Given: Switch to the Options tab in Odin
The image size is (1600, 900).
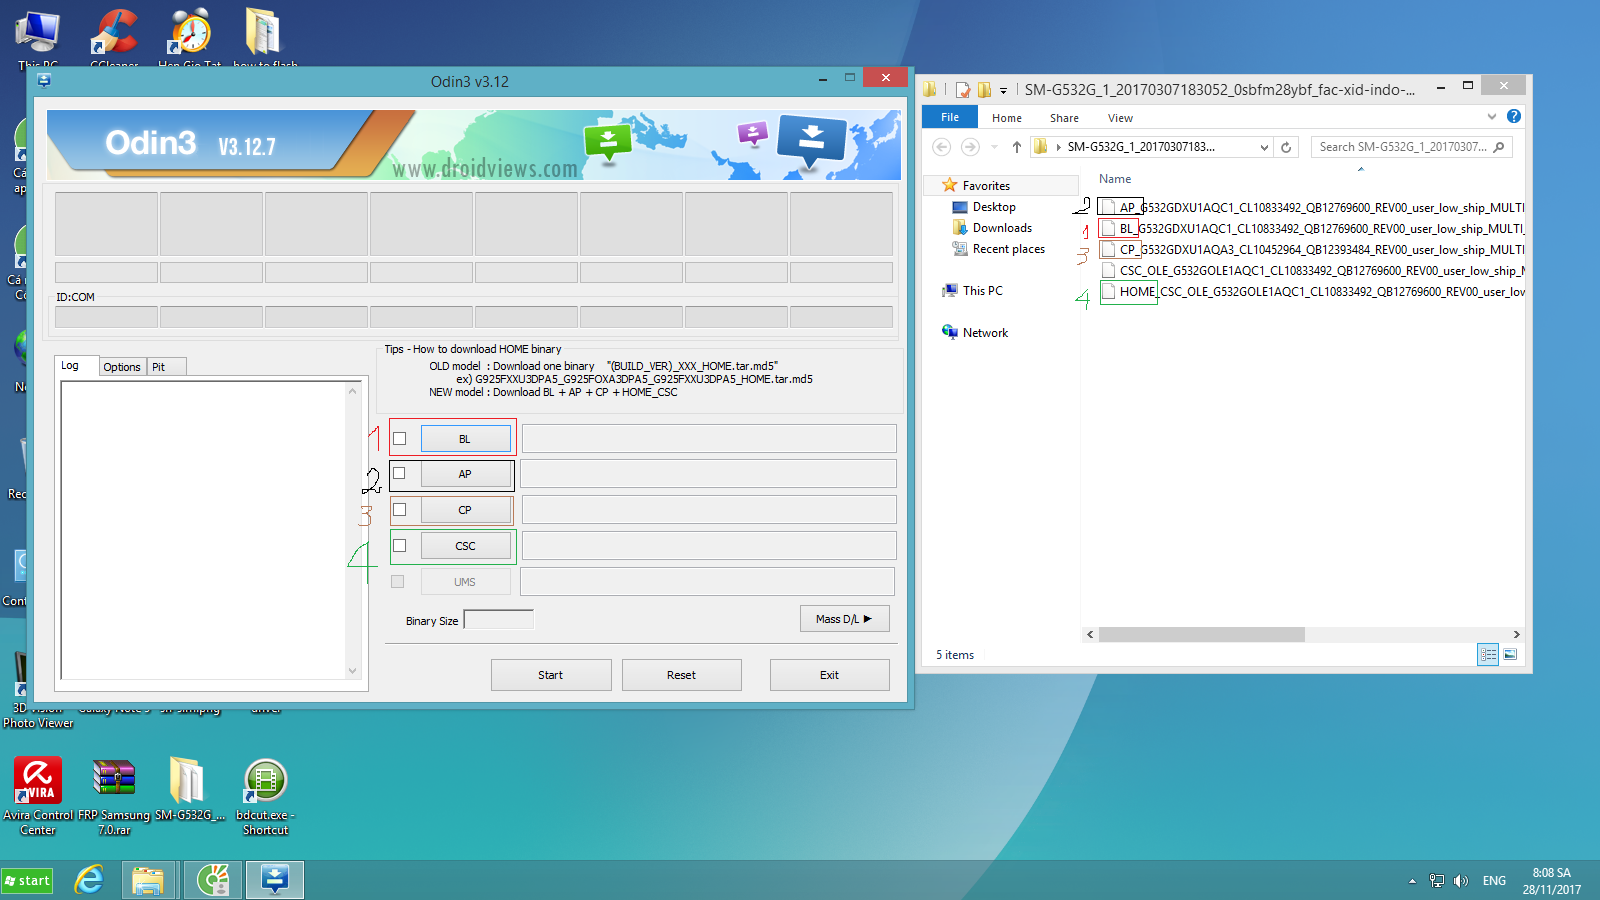Looking at the screenshot, I should [121, 366].
